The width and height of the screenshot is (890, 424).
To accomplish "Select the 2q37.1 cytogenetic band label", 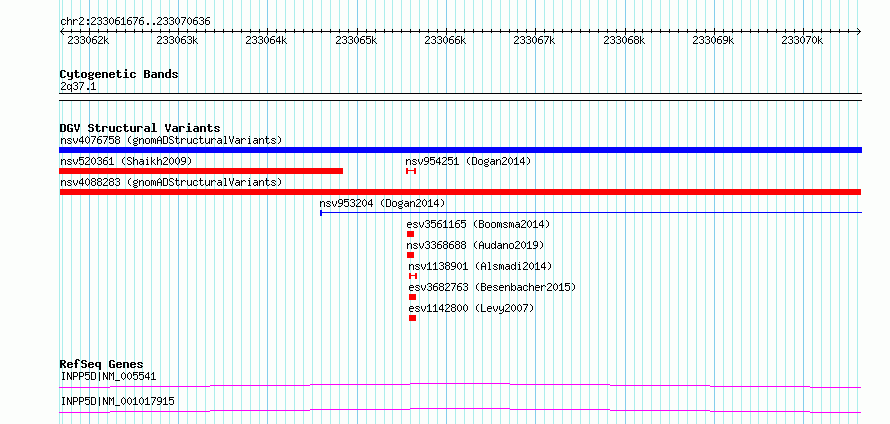I will (78, 86).
